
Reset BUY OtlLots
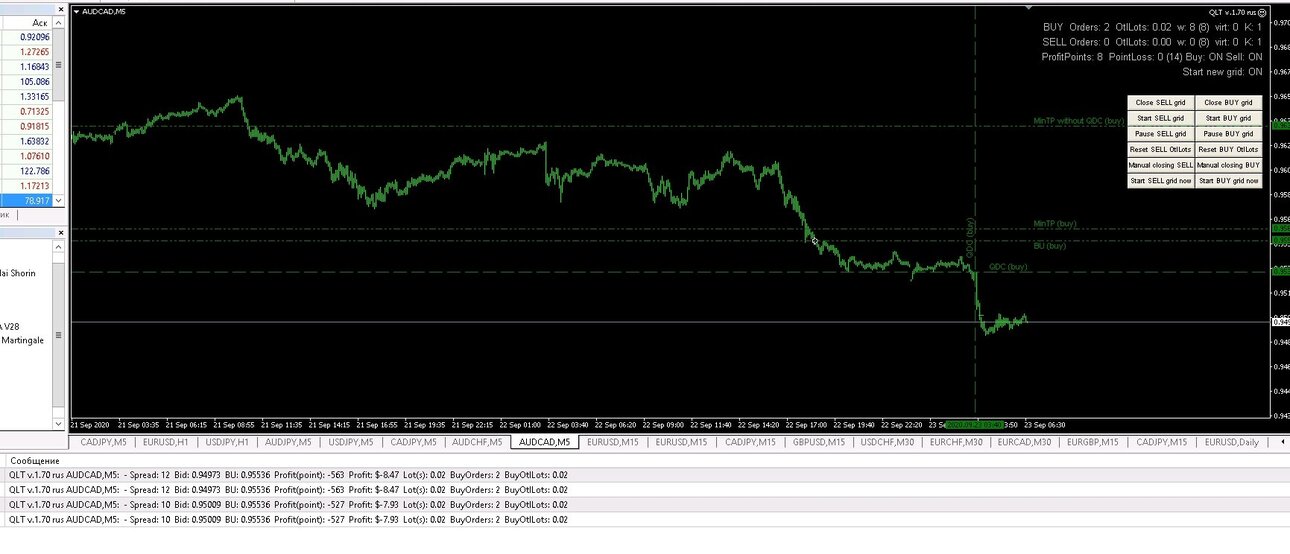(1228, 149)
